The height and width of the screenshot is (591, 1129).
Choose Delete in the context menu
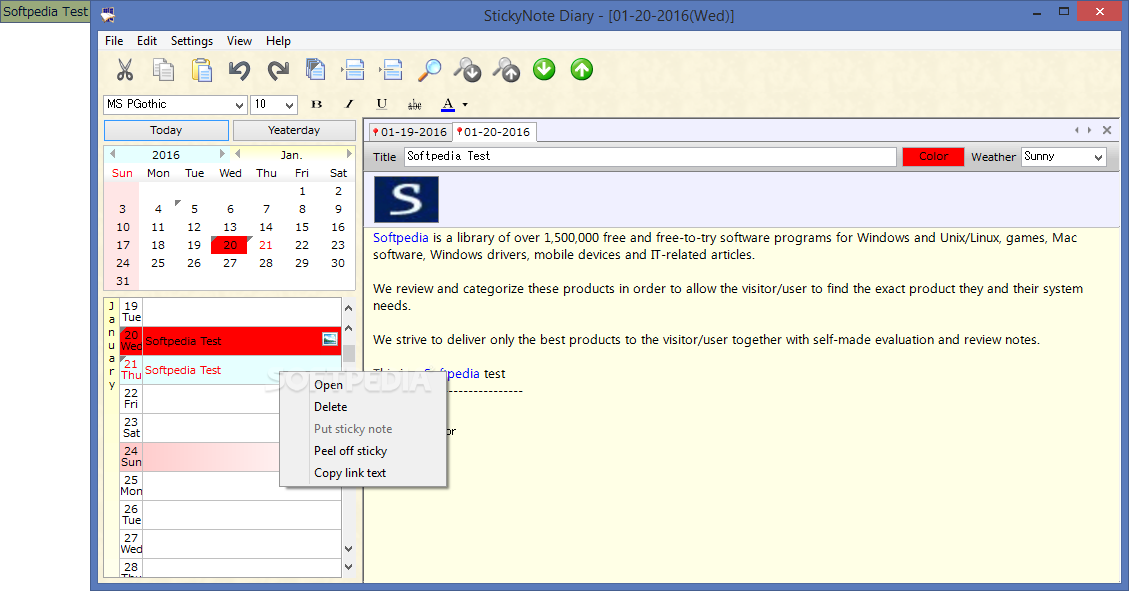point(363,407)
